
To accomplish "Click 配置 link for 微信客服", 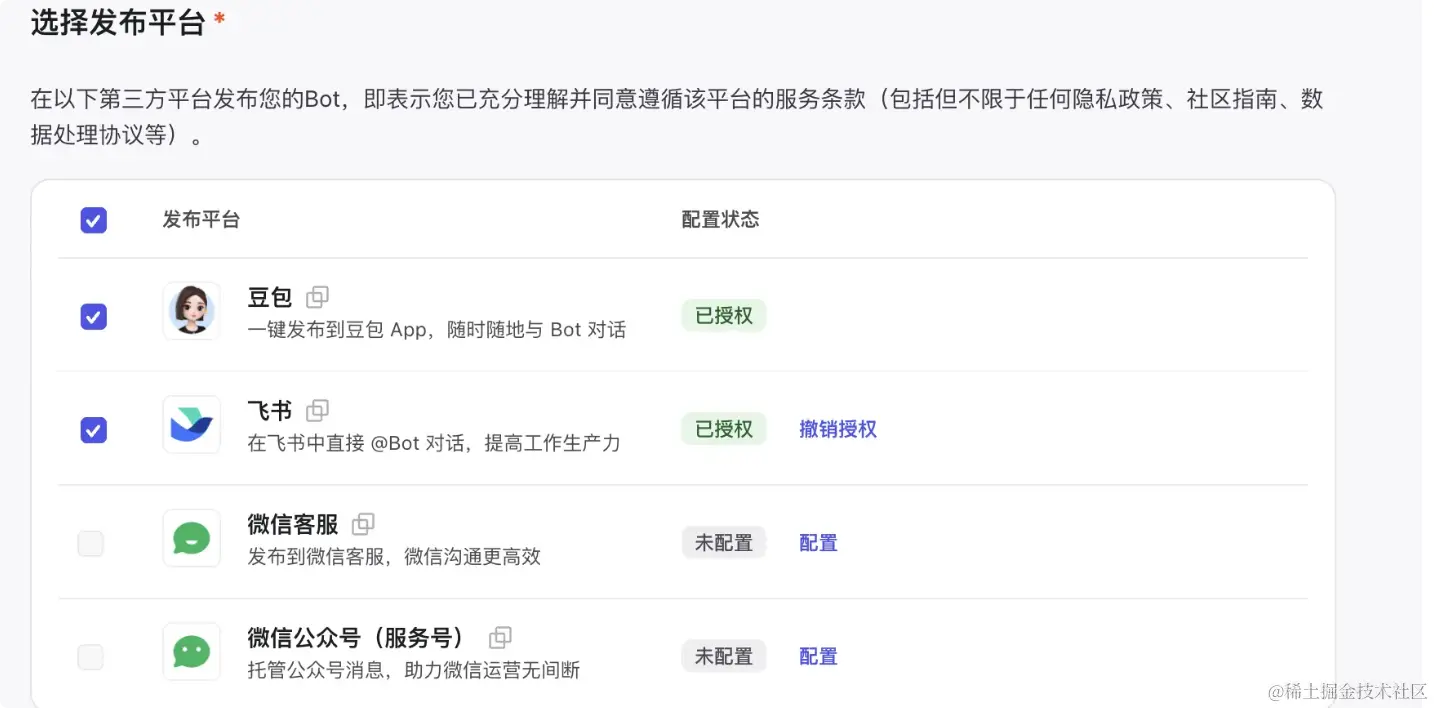I will (x=818, y=543).
